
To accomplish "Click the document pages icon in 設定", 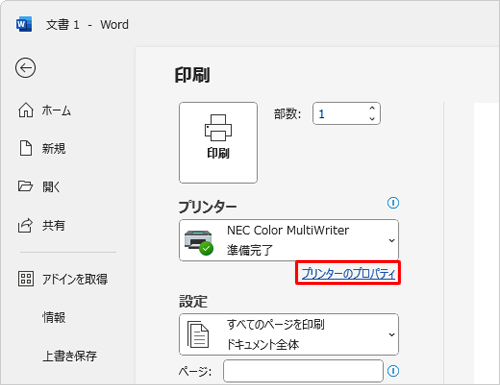I will click(x=198, y=334).
